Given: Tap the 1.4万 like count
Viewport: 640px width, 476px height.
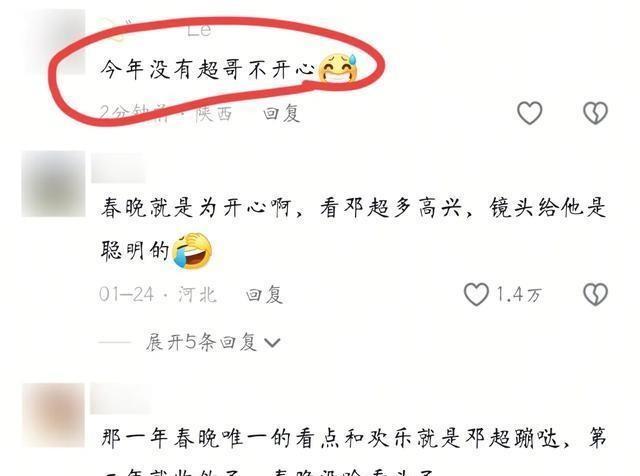Looking at the screenshot, I should point(518,294).
